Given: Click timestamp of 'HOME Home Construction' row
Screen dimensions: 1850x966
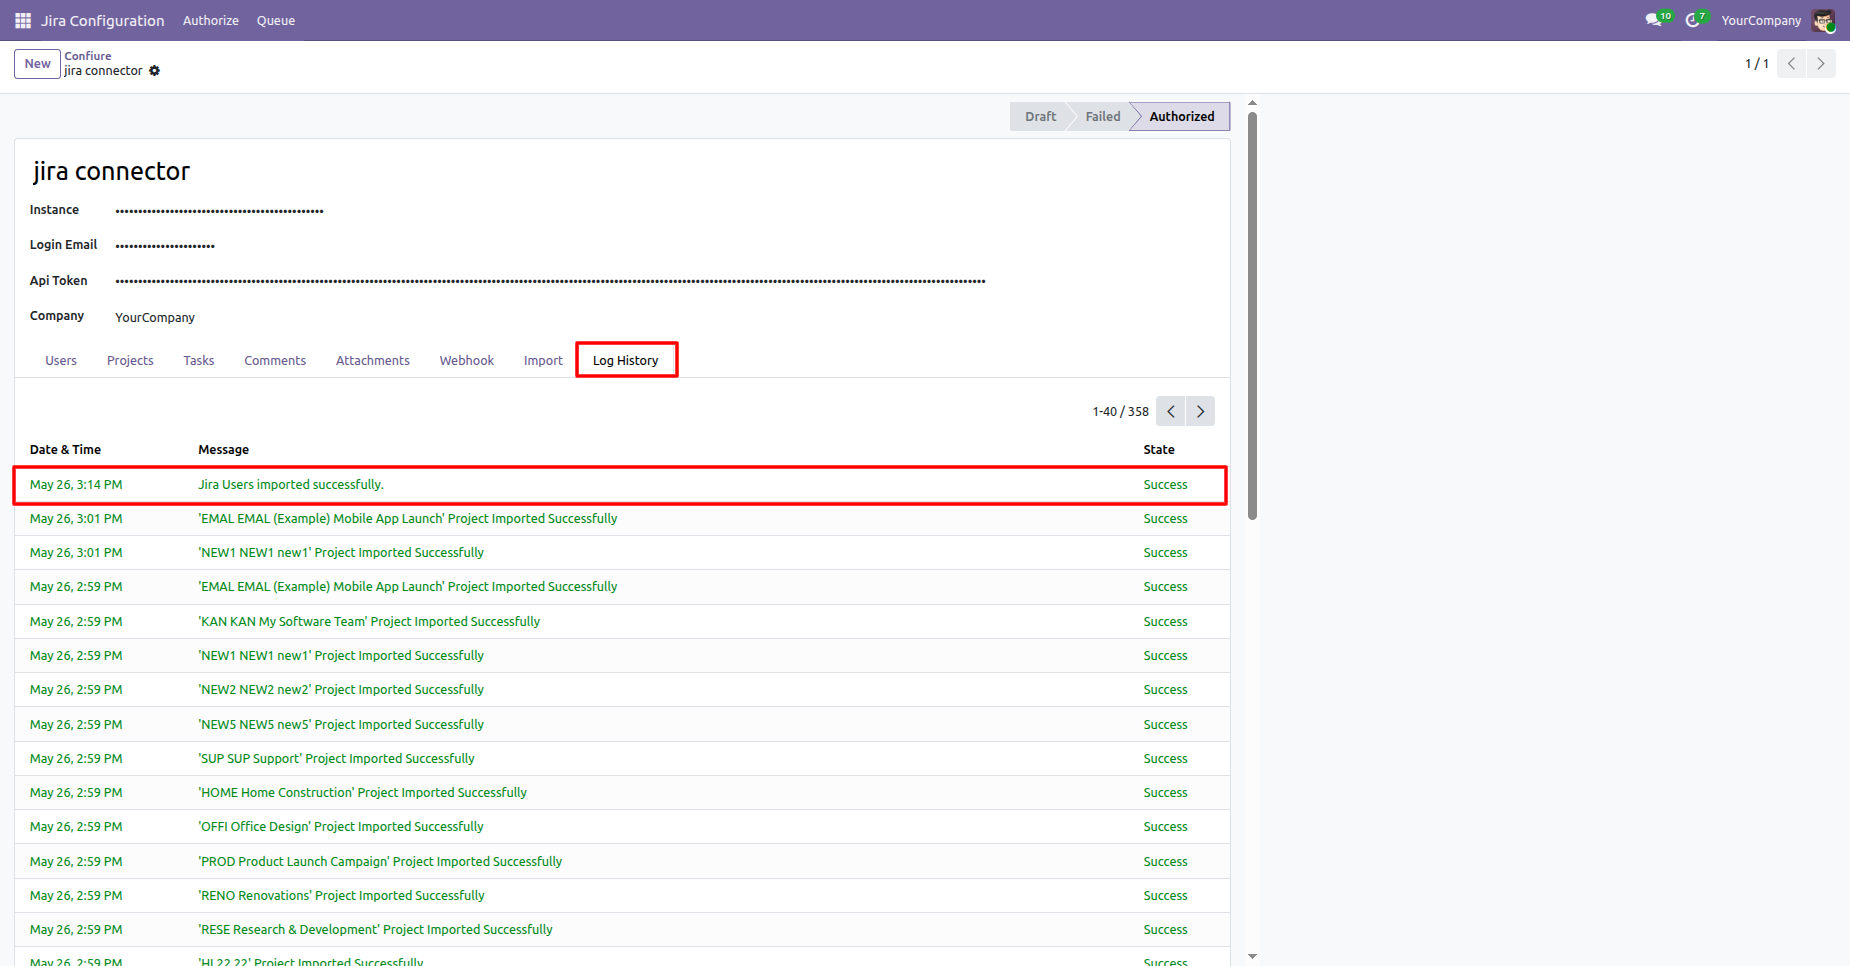Looking at the screenshot, I should (76, 793).
